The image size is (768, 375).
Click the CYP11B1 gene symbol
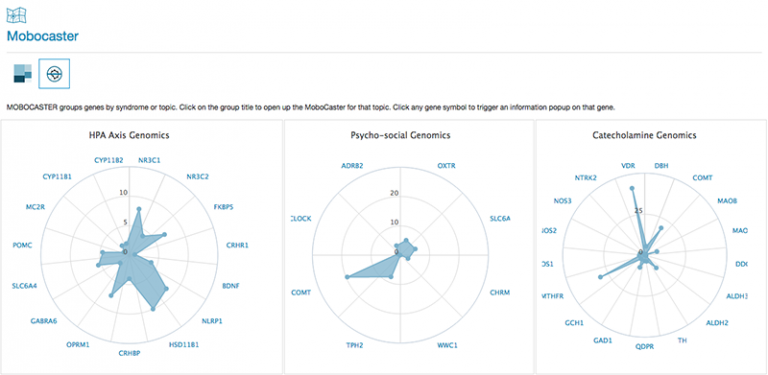coord(57,176)
